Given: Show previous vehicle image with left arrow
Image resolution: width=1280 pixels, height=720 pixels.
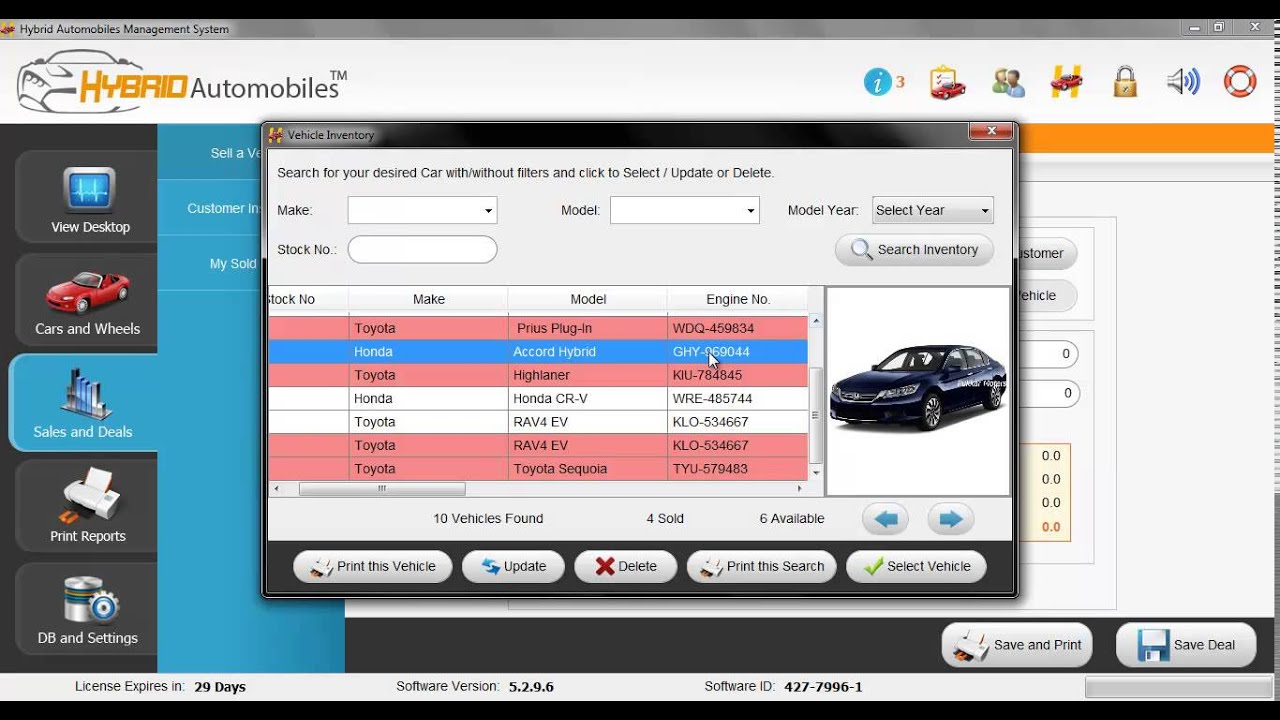Looking at the screenshot, I should coord(886,518).
